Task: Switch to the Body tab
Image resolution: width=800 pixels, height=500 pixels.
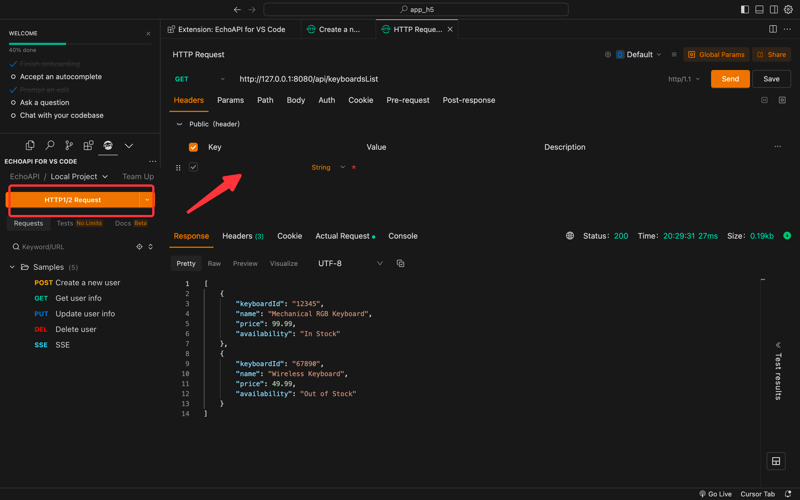Action: [295, 100]
